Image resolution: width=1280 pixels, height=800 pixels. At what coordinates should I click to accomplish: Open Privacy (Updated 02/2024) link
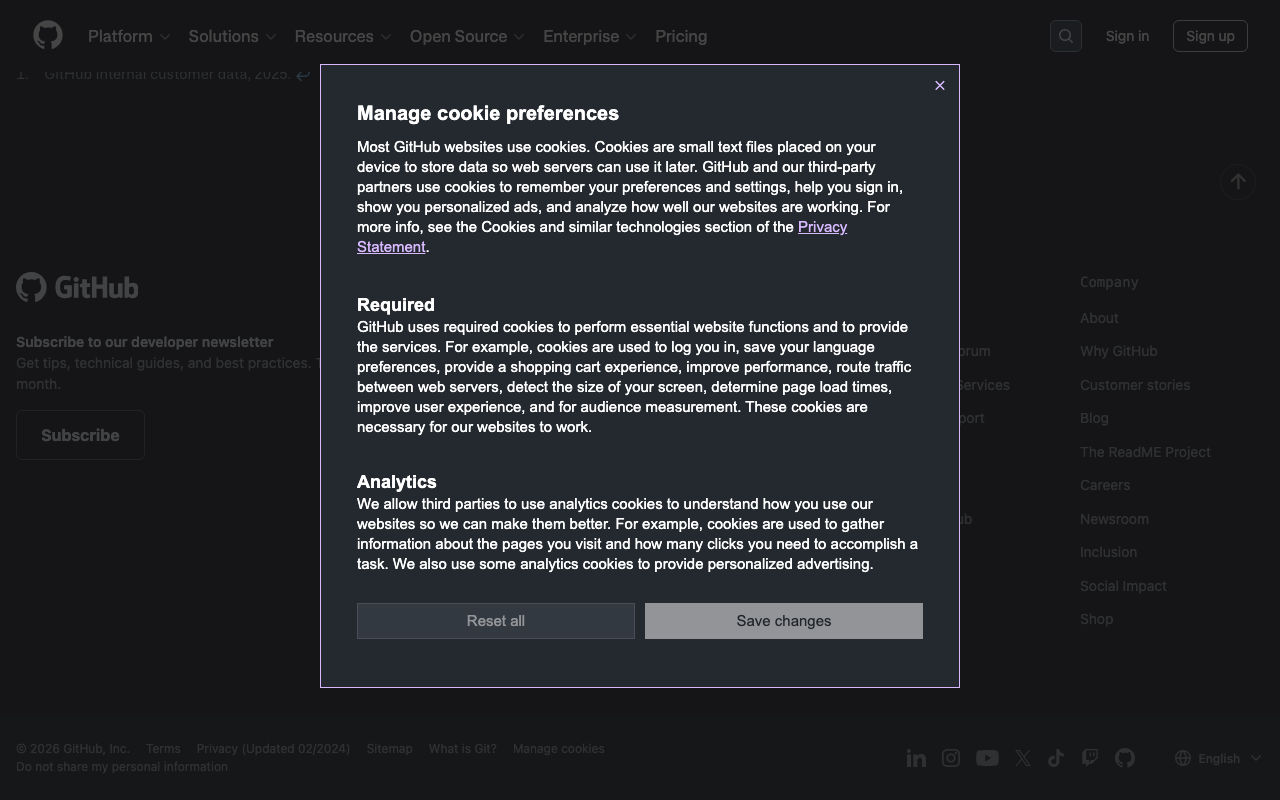click(273, 749)
